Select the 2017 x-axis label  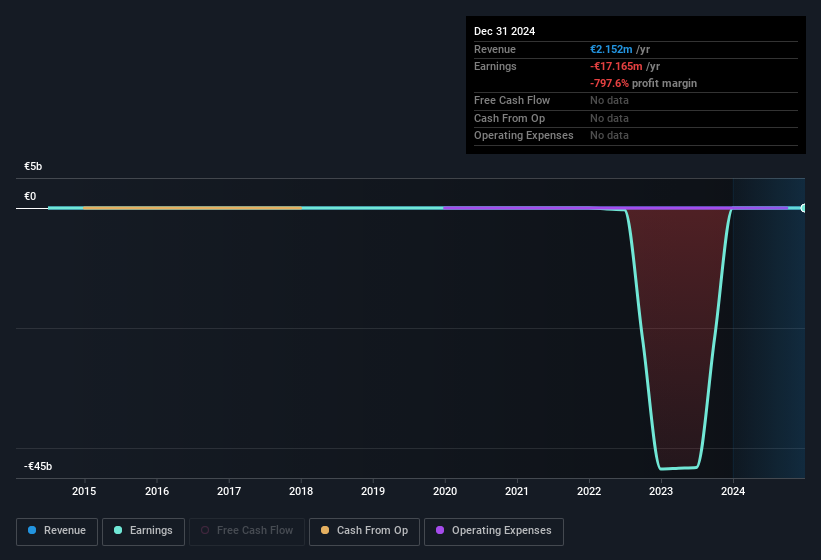coord(229,491)
